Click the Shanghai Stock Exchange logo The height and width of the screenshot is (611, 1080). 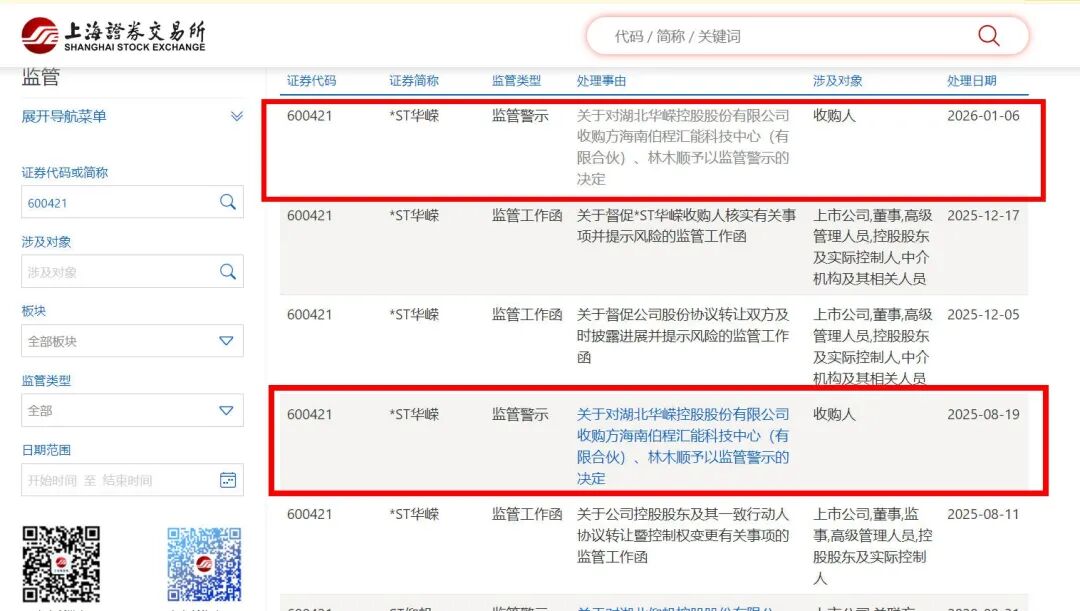114,36
